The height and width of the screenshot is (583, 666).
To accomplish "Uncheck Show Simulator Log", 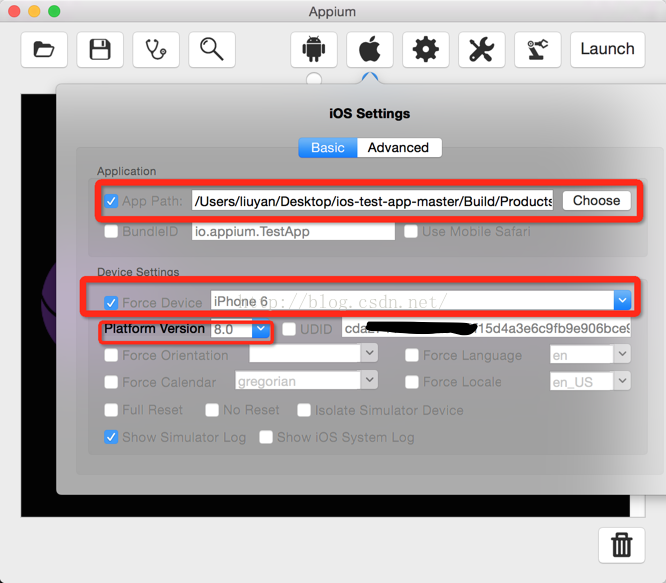I will pos(111,437).
